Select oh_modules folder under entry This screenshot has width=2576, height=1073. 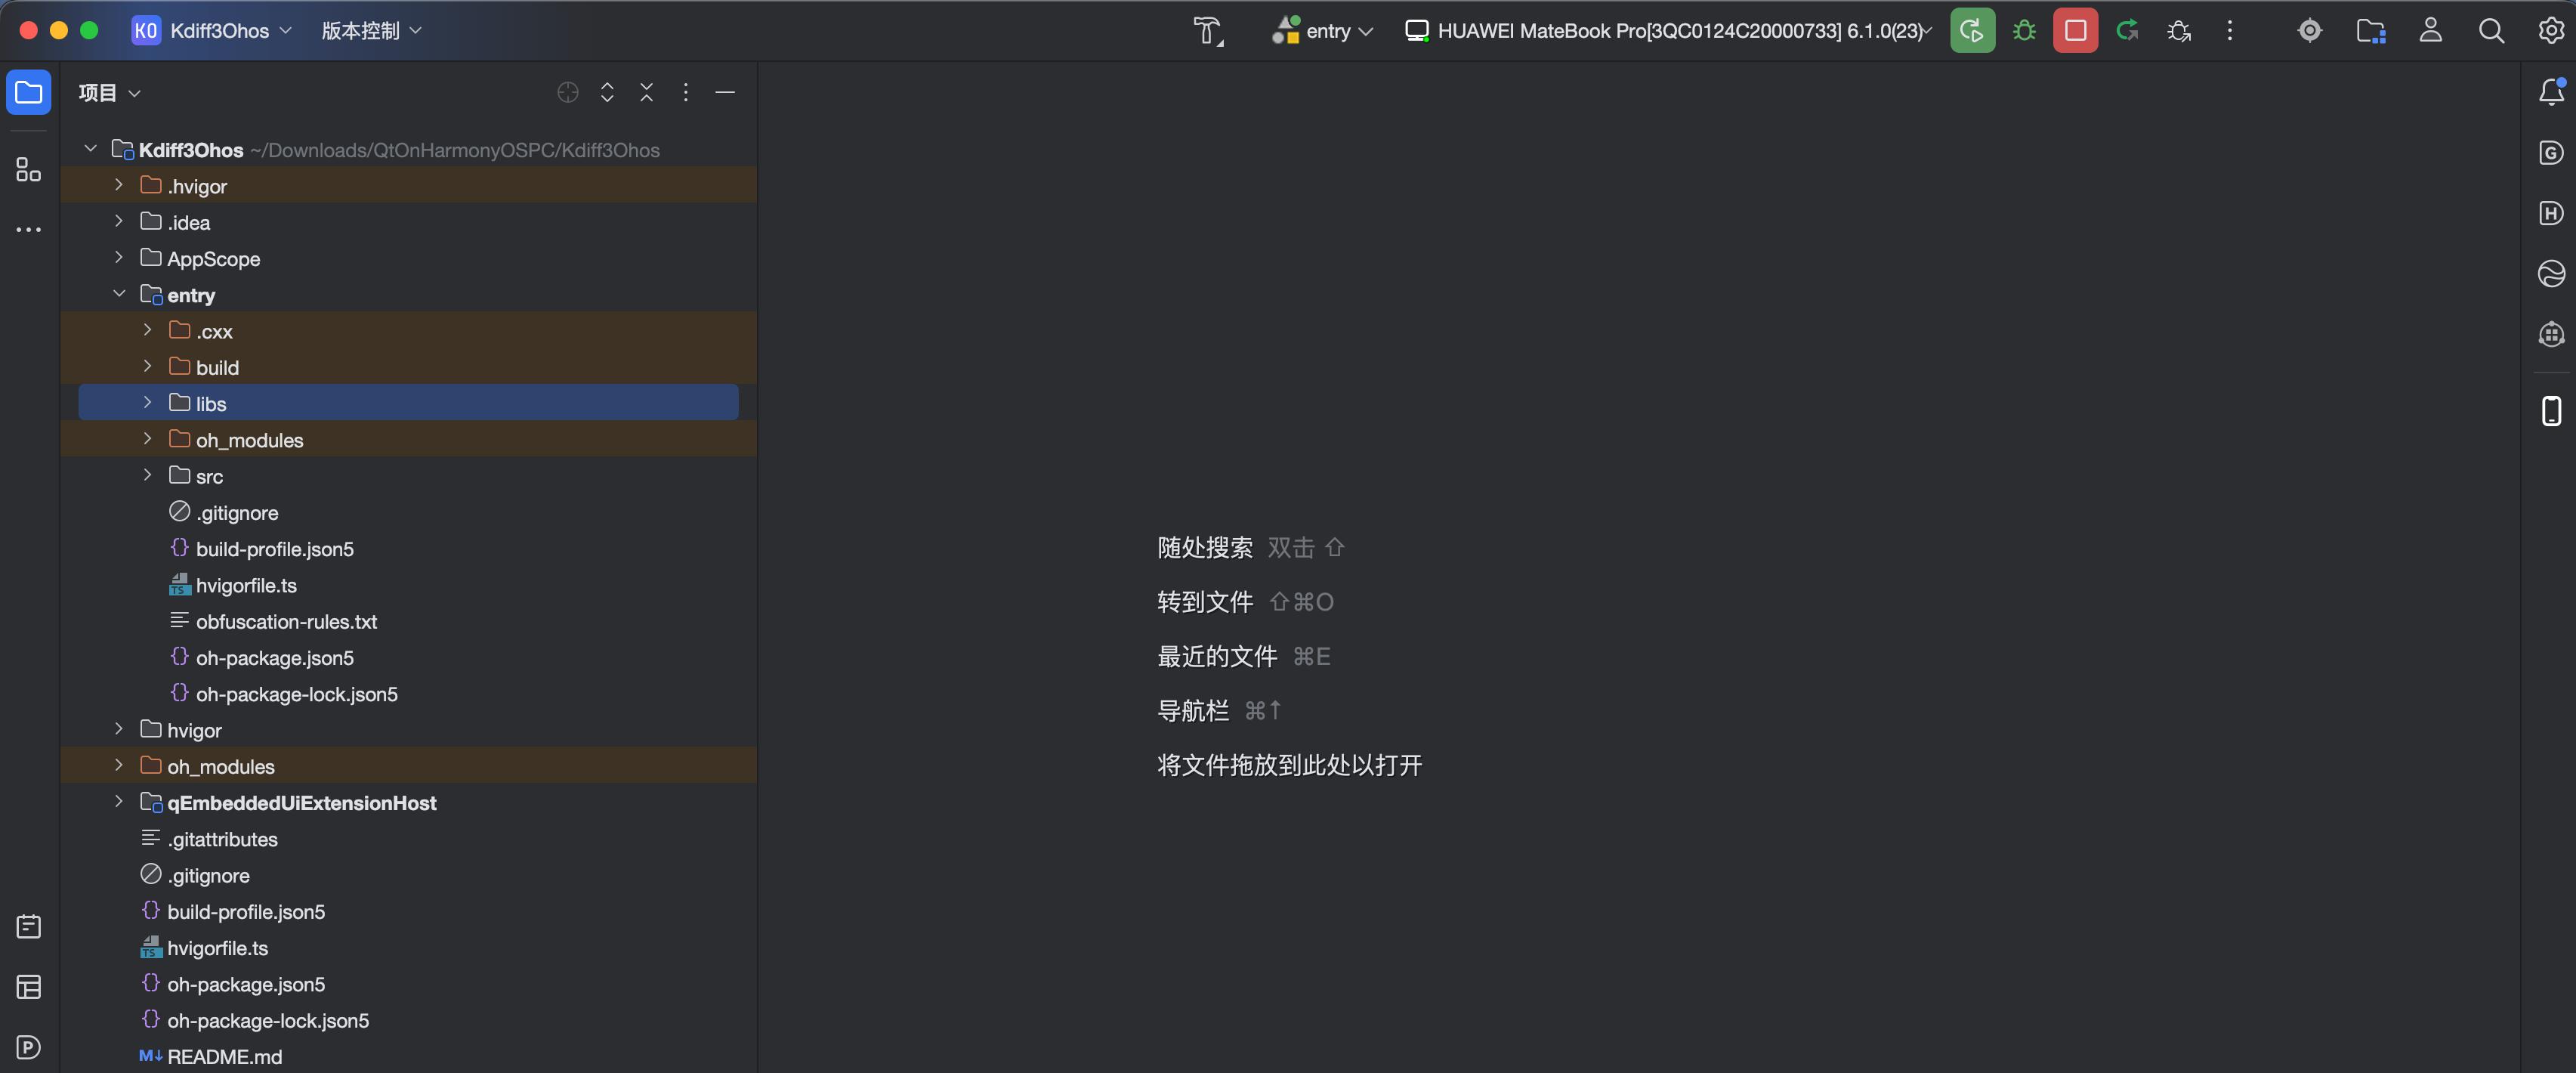pos(408,439)
